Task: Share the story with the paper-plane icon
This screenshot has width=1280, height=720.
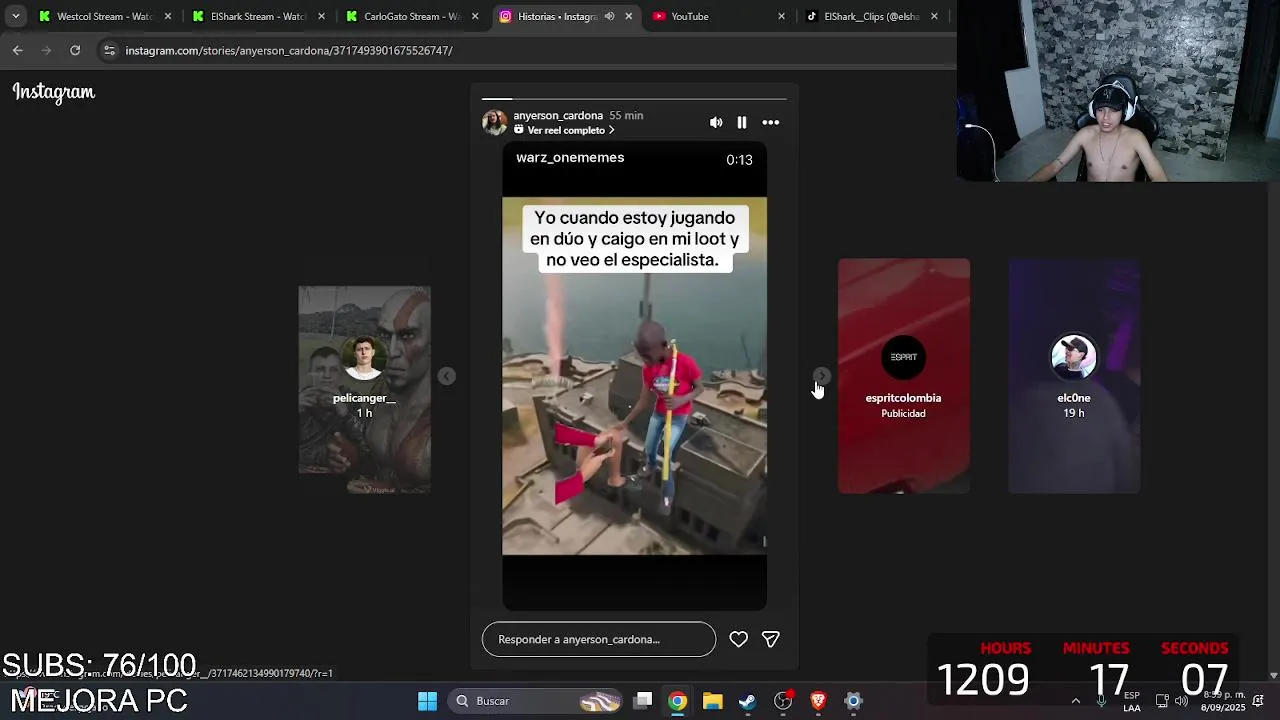Action: tap(771, 639)
